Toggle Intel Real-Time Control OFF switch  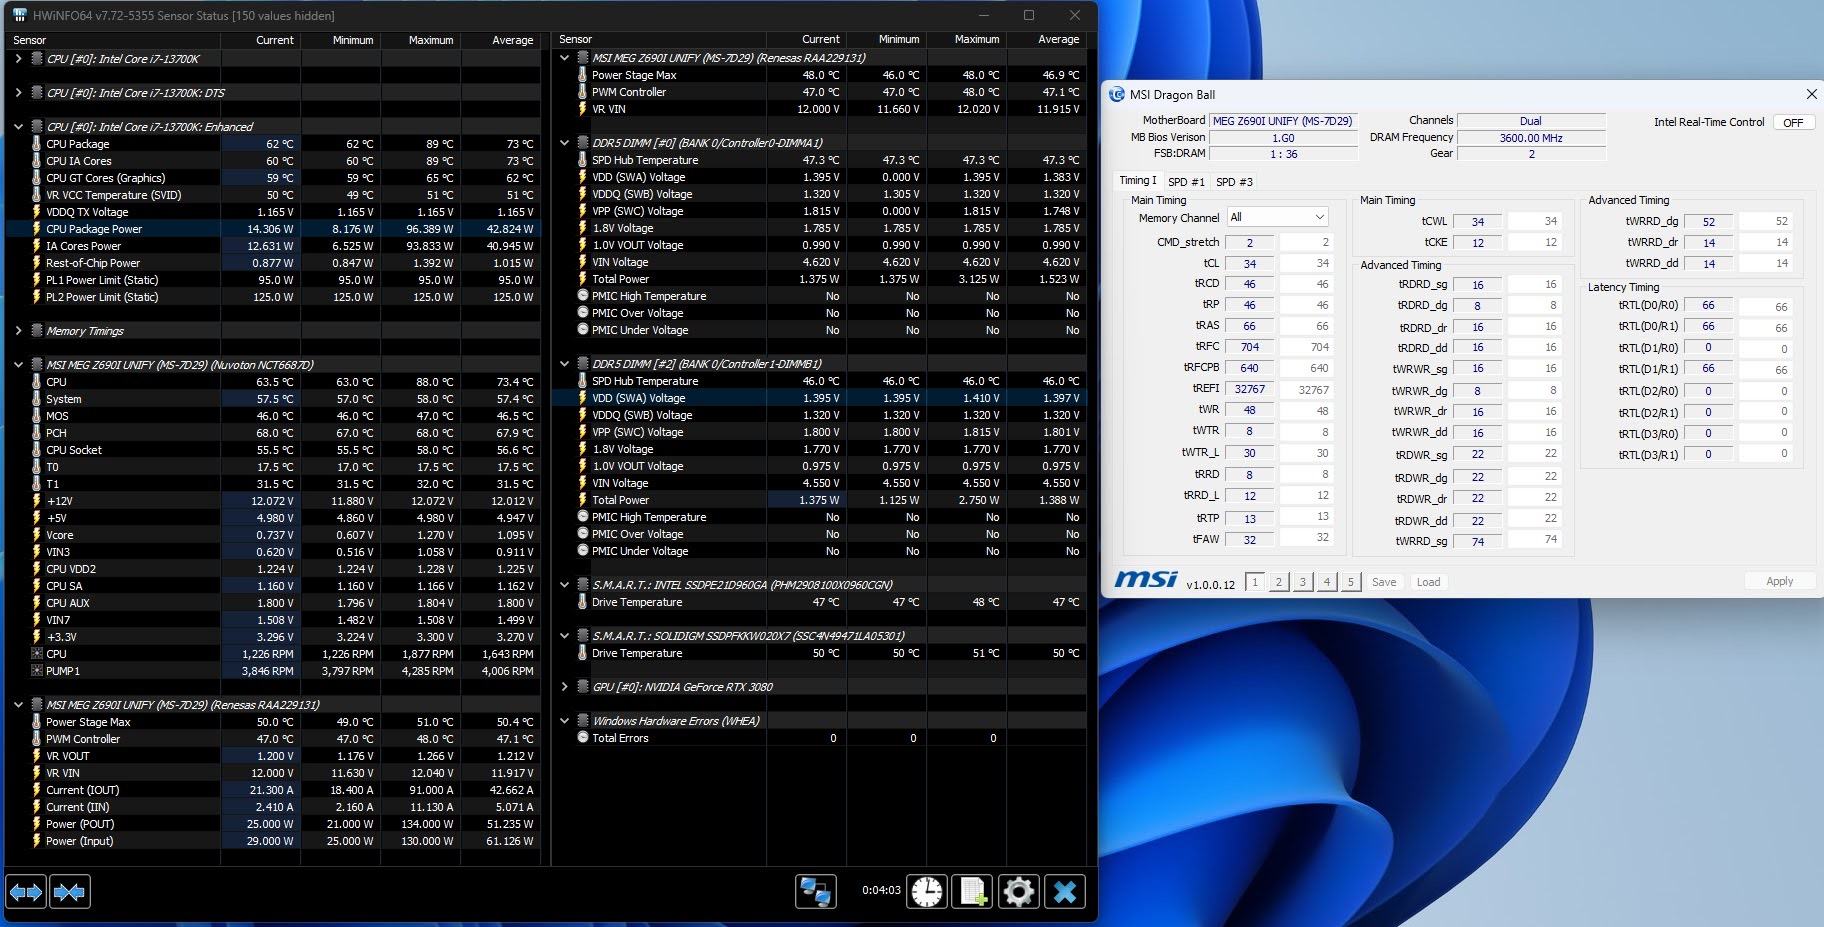(1793, 122)
